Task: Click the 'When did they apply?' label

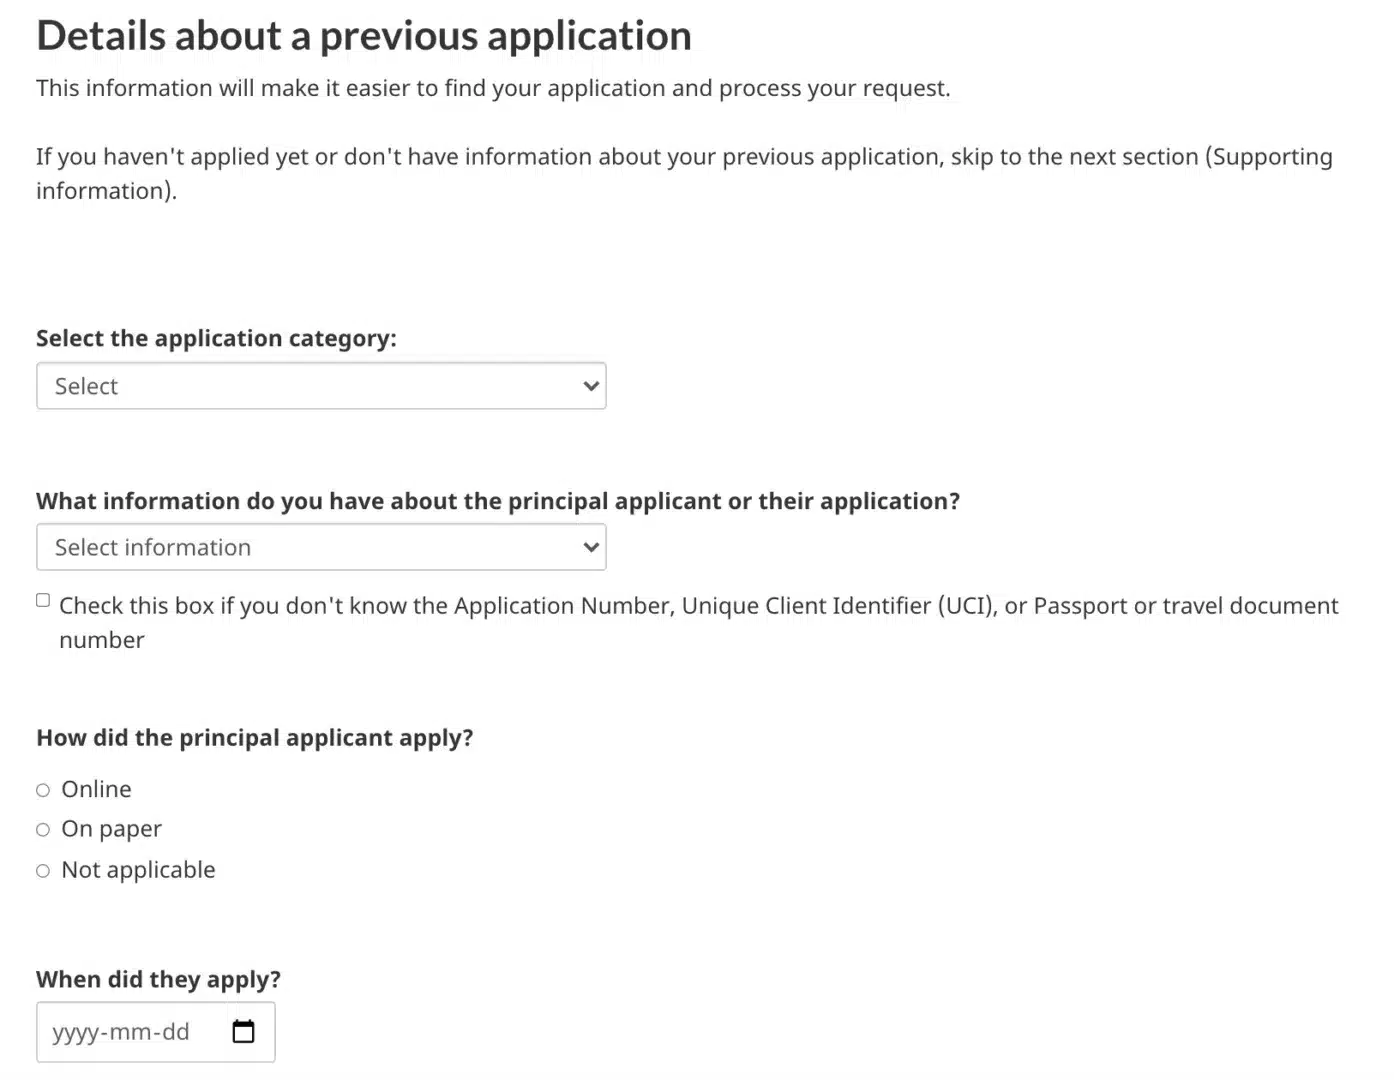Action: click(158, 979)
